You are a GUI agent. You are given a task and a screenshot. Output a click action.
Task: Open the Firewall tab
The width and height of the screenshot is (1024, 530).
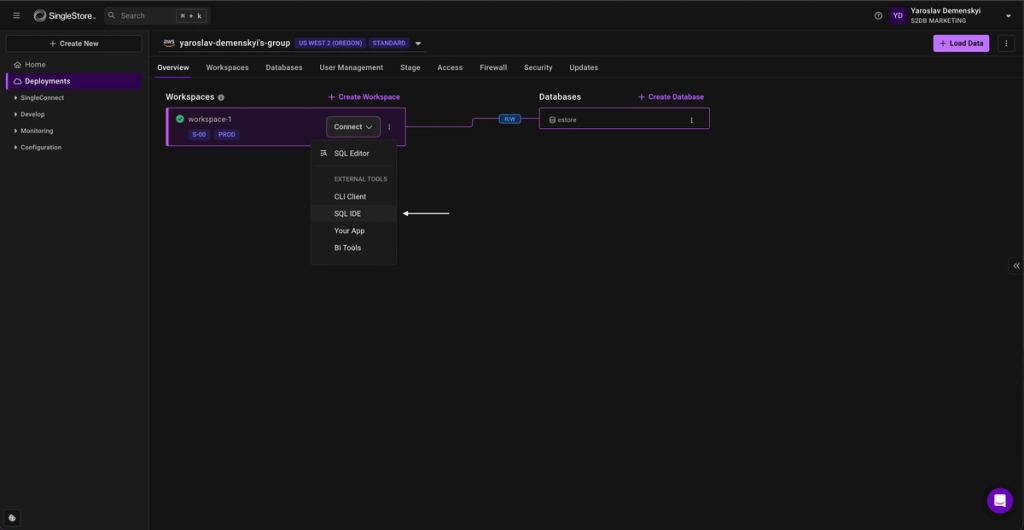(x=493, y=67)
